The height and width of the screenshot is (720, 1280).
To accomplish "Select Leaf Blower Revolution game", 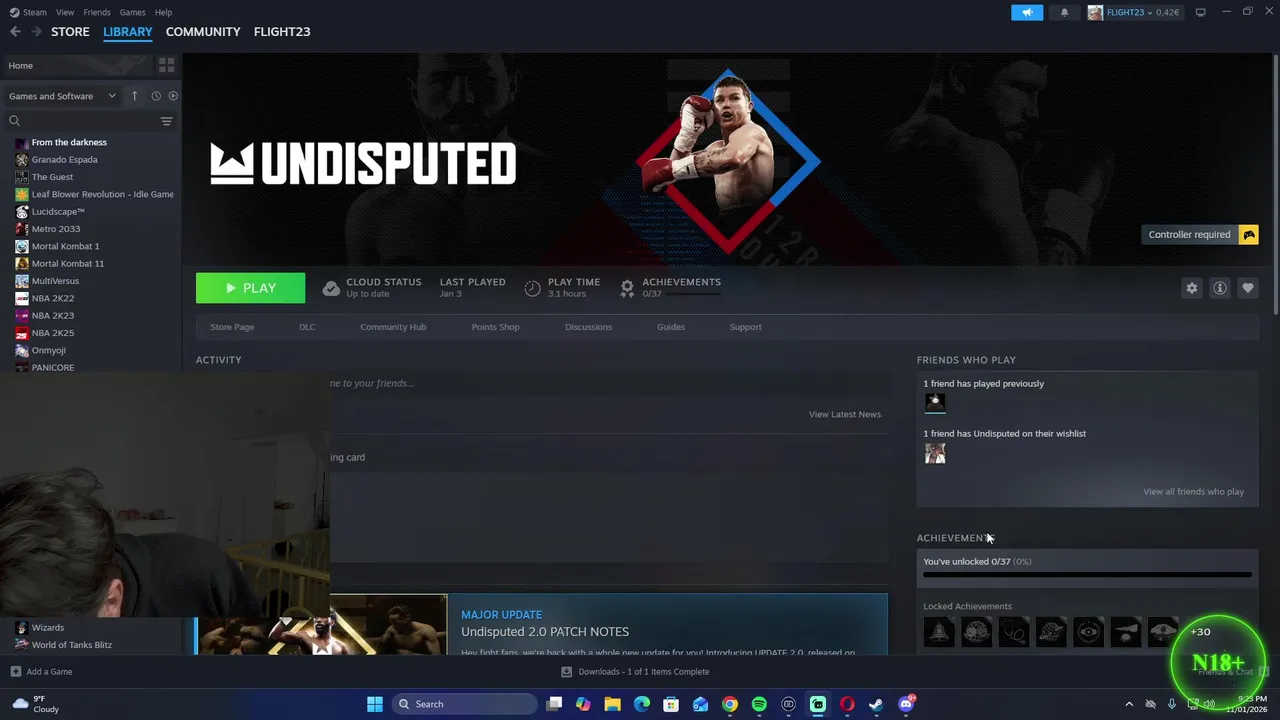I will 102,194.
